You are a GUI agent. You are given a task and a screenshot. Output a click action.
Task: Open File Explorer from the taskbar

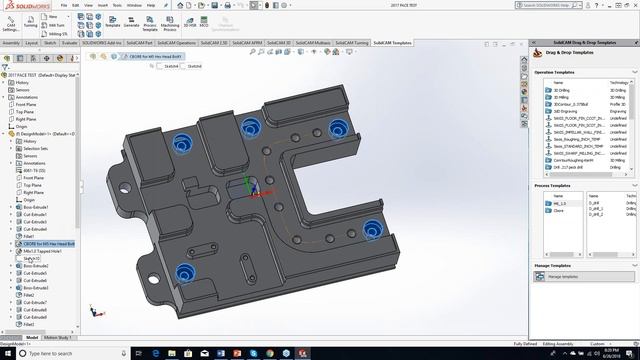(x=172, y=353)
